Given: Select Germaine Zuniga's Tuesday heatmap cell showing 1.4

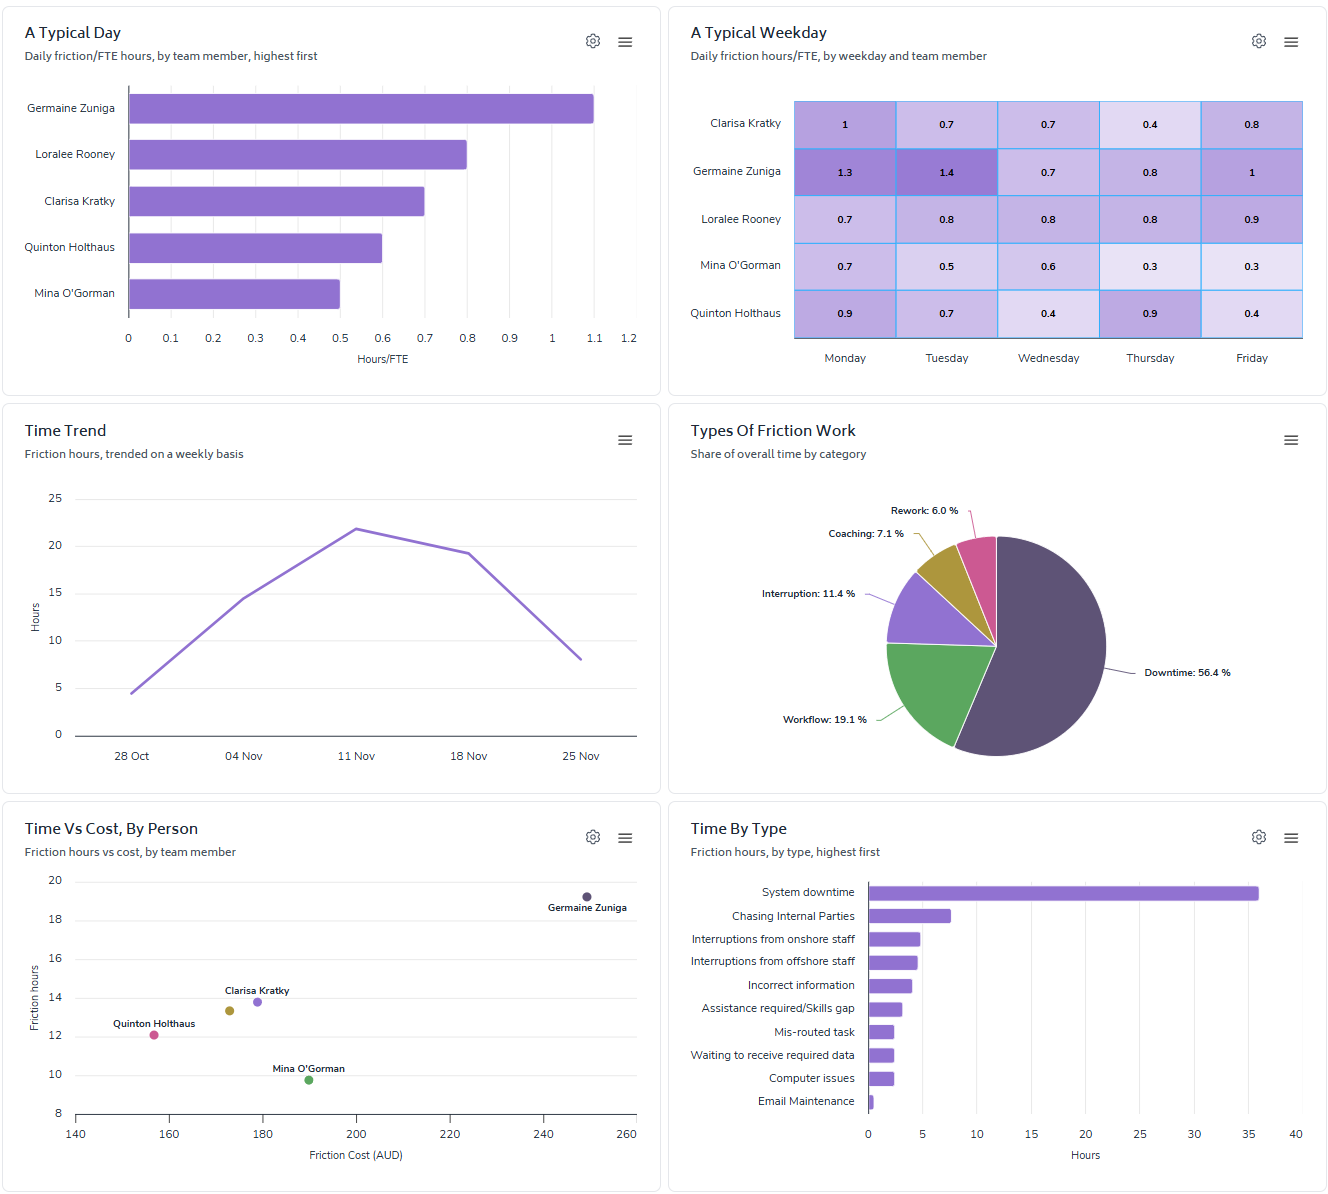Looking at the screenshot, I should point(947,172).
